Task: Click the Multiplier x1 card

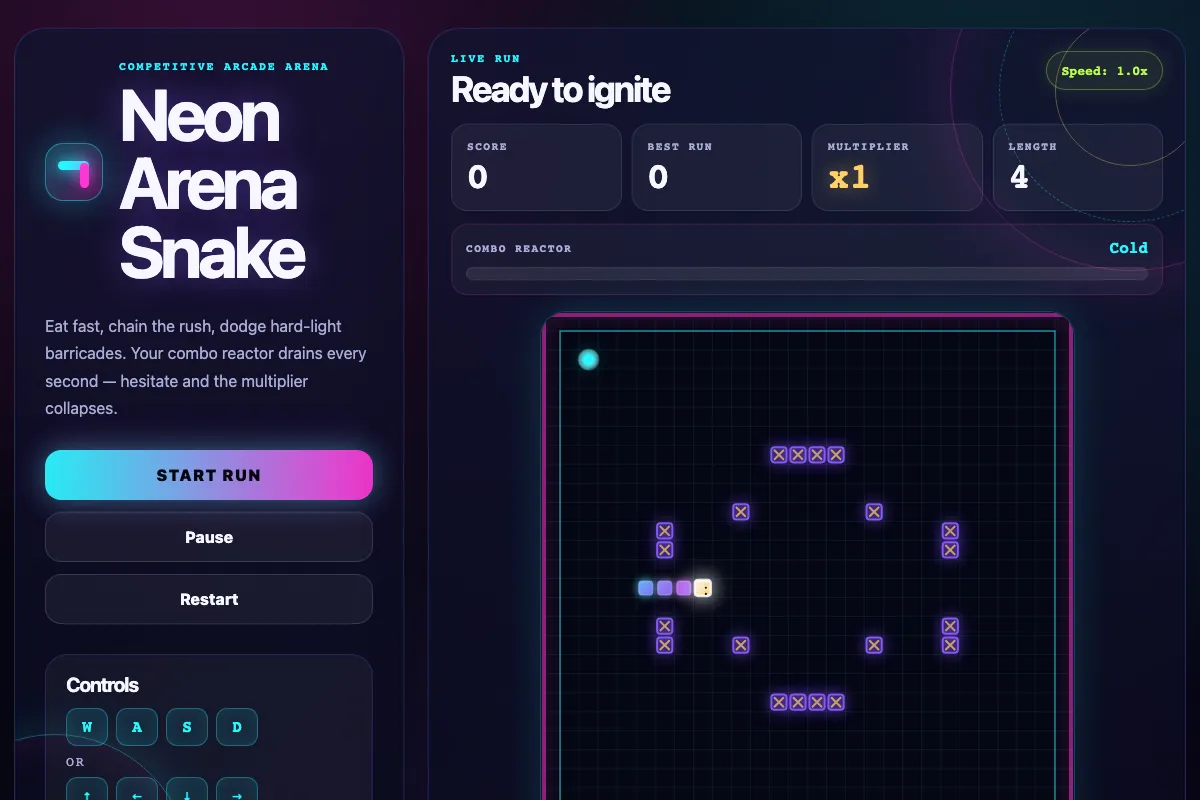Action: pyautogui.click(x=897, y=167)
